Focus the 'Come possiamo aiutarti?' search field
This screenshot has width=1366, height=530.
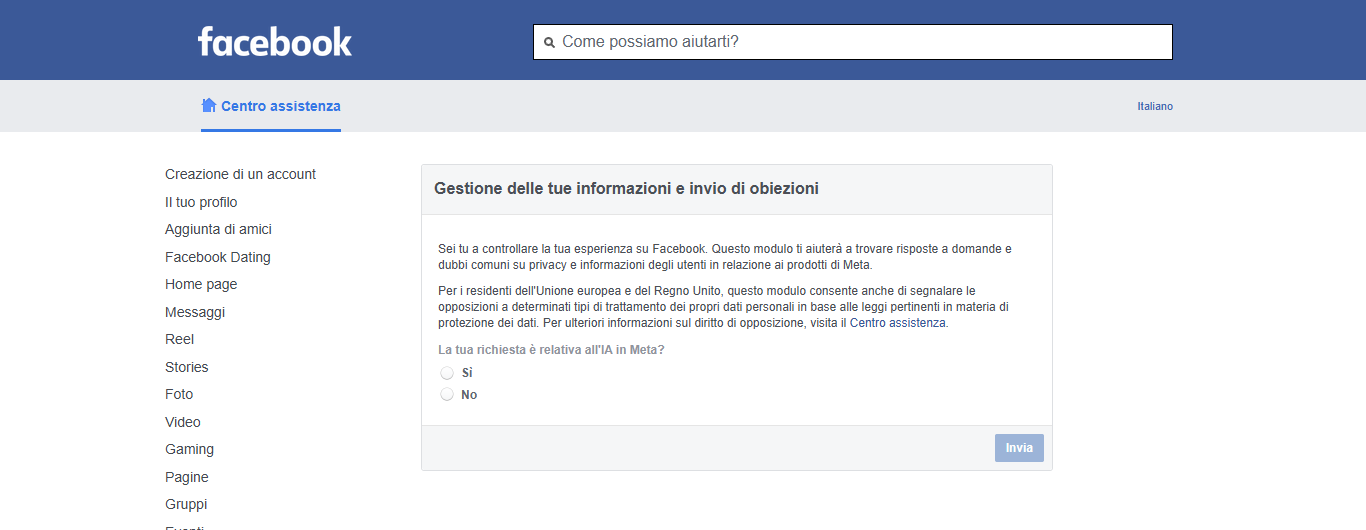[x=853, y=42]
